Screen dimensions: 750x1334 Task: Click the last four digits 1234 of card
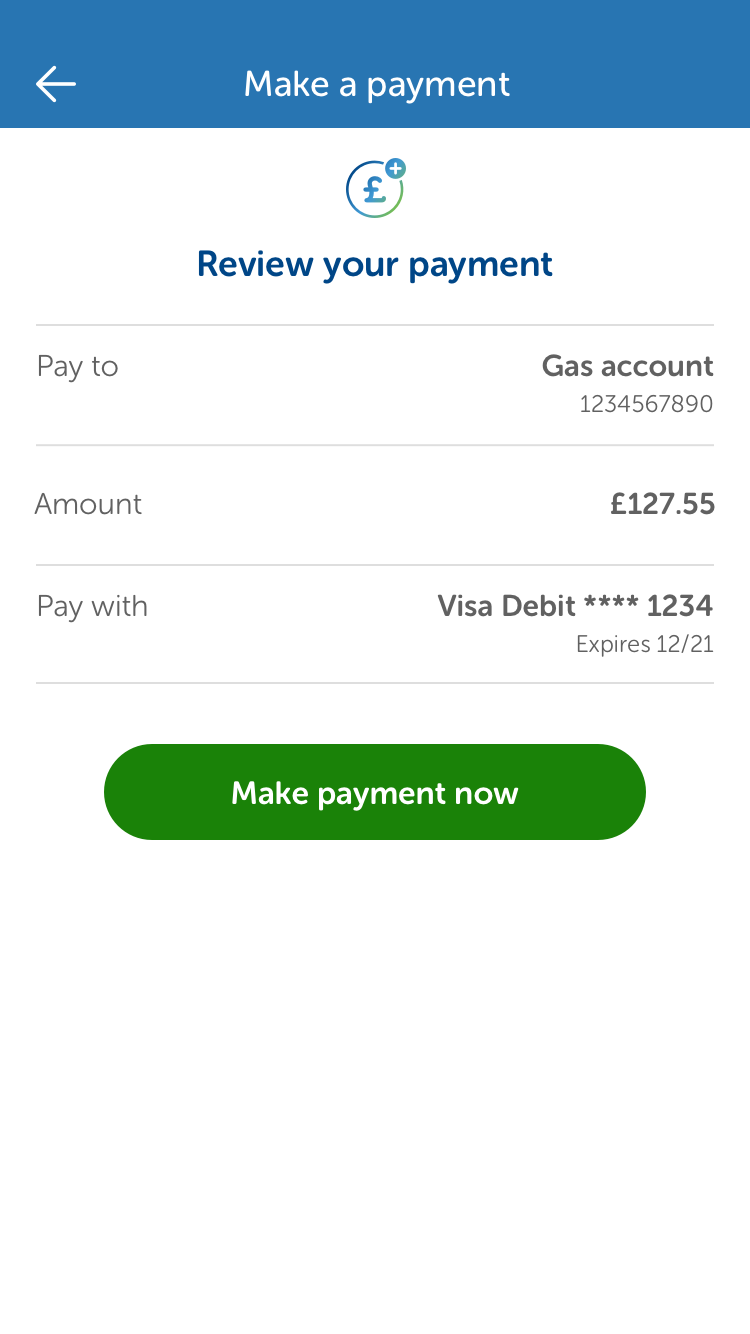coord(680,606)
